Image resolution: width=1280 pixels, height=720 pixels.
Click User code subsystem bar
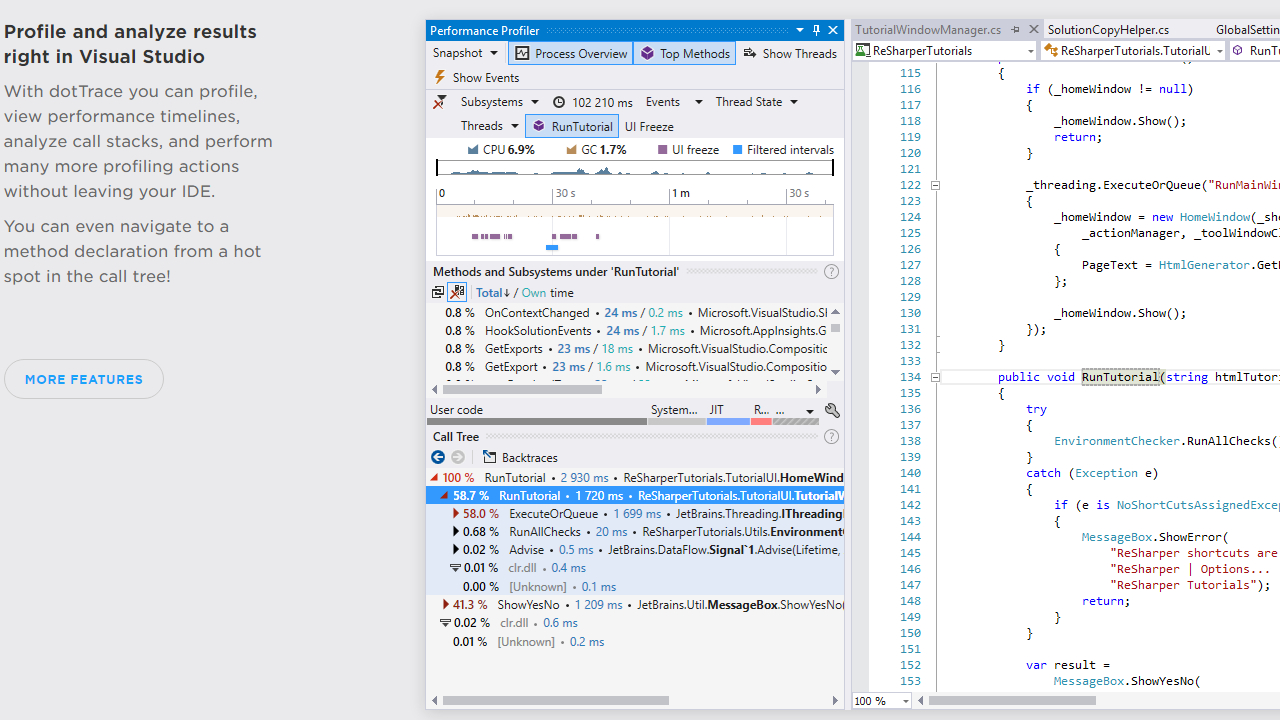[537, 421]
